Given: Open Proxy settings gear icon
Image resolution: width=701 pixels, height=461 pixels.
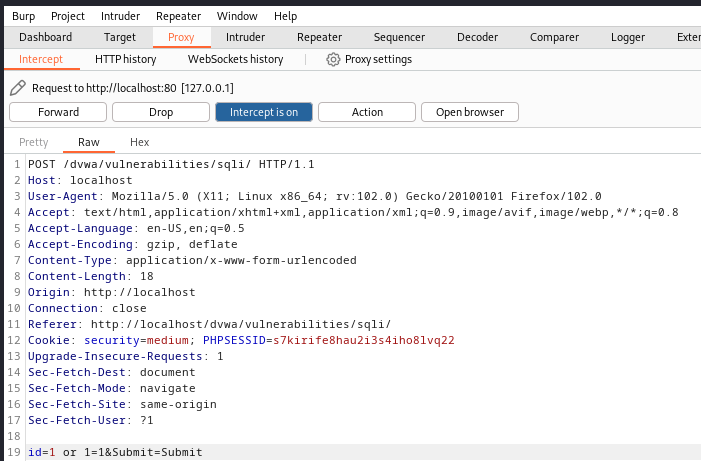Looking at the screenshot, I should click(333, 59).
